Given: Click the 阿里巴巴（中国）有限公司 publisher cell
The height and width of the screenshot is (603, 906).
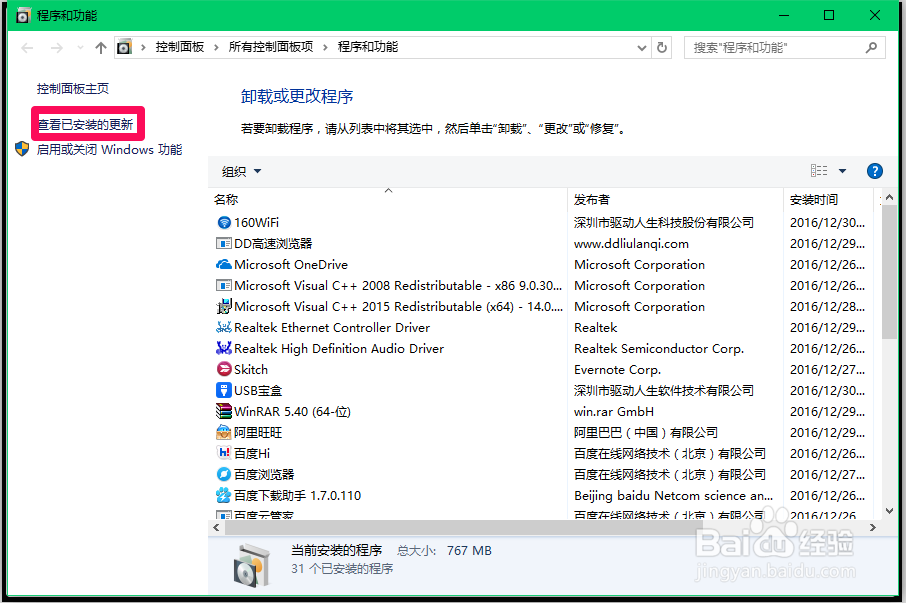Looking at the screenshot, I should tap(645, 432).
